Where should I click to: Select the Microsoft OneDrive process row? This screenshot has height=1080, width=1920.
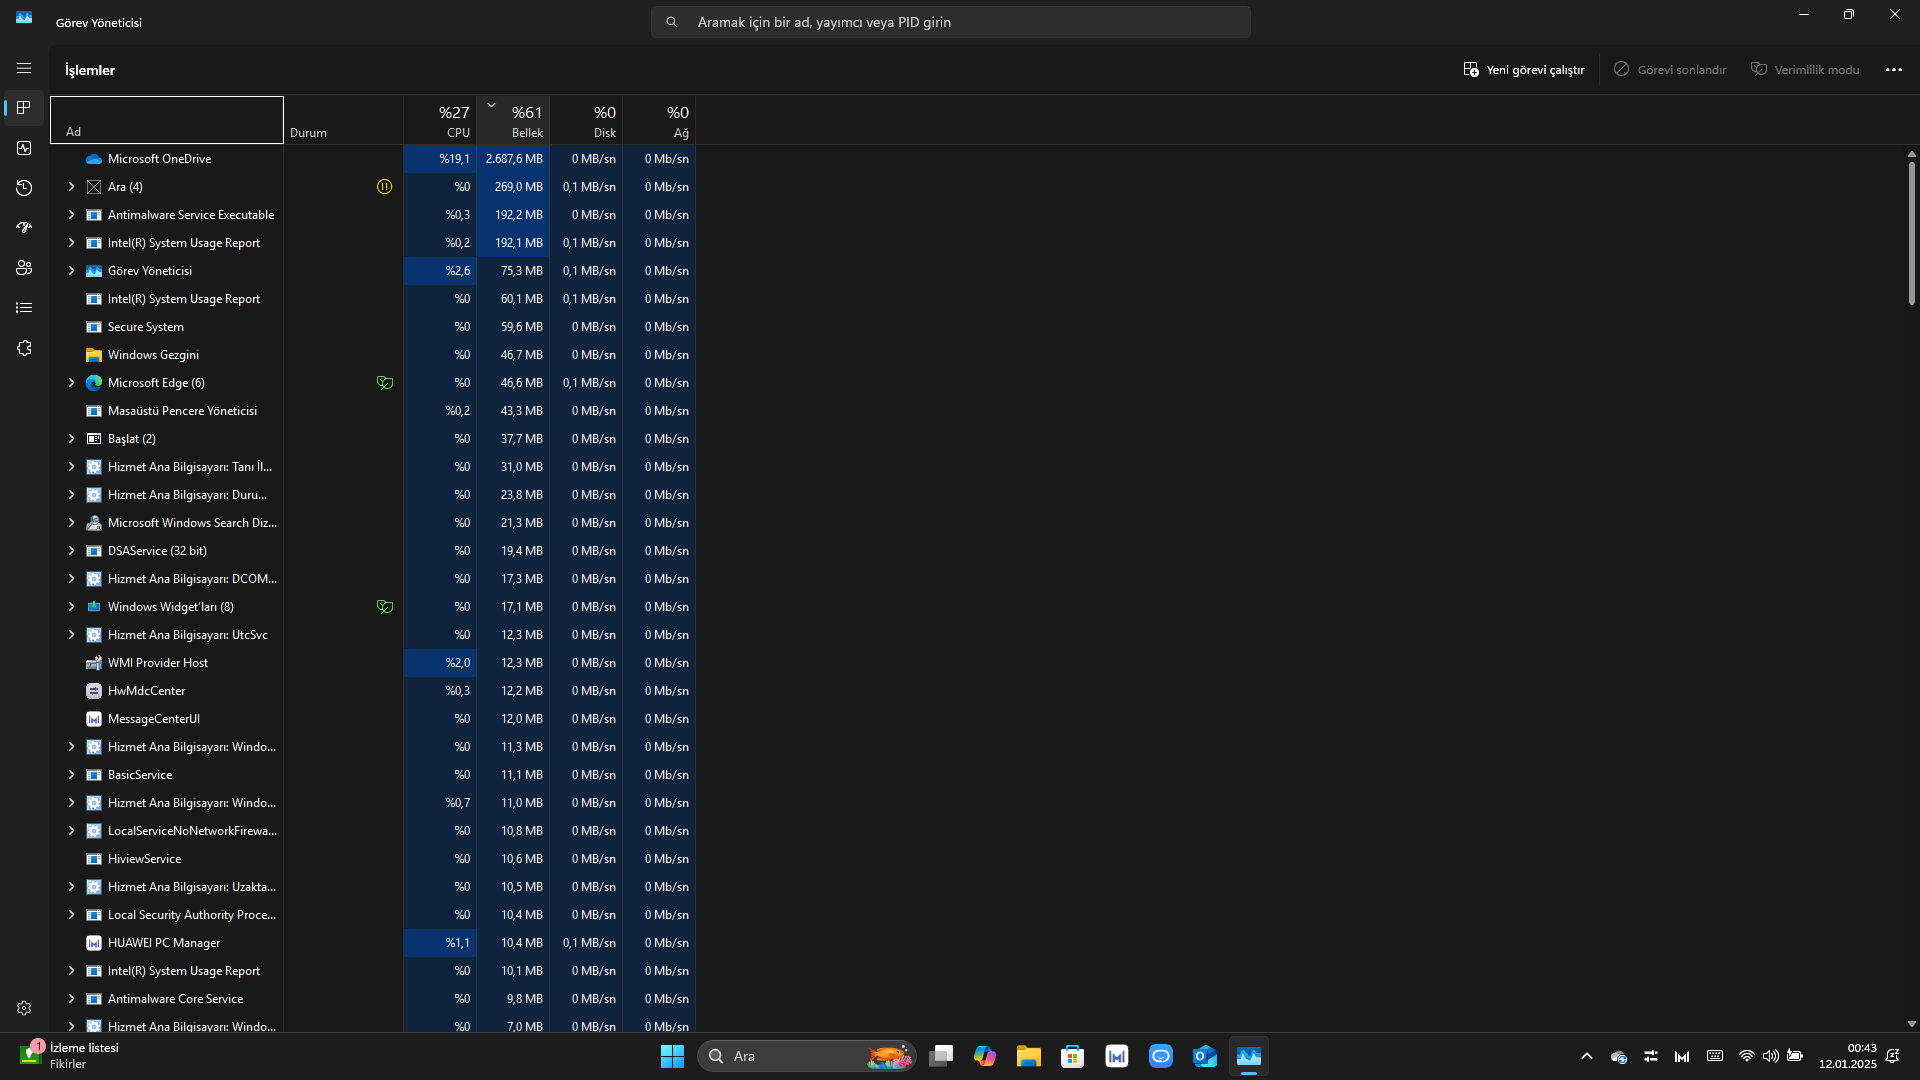(x=160, y=159)
